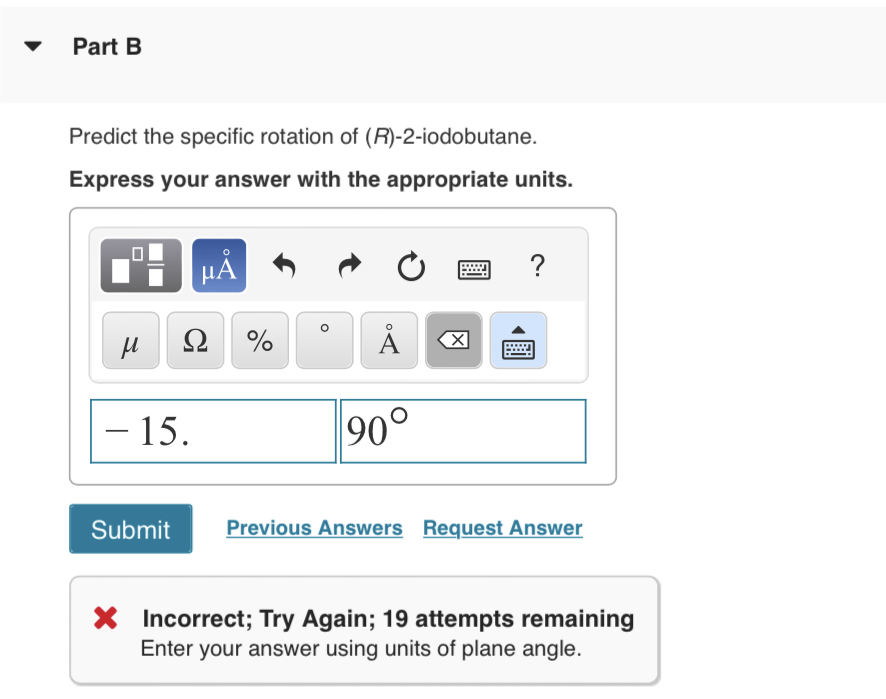Select the units field showing 90 degrees
The height and width of the screenshot is (699, 886).
click(x=463, y=431)
